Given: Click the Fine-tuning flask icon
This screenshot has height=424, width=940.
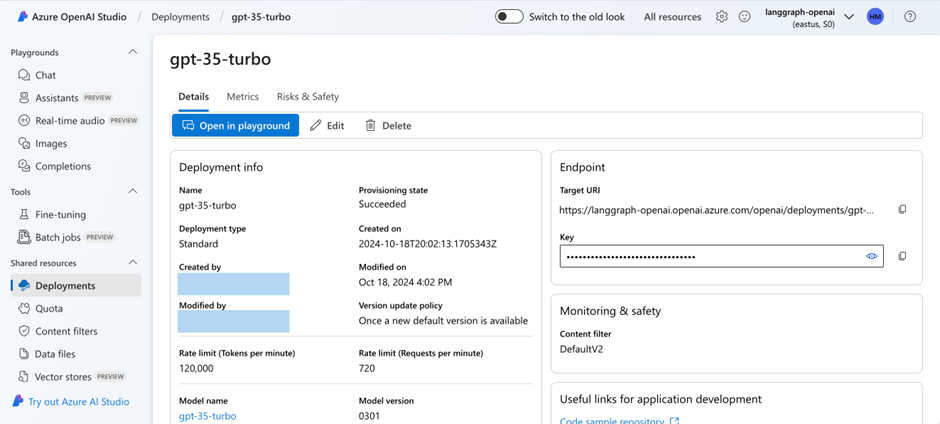Looking at the screenshot, I should coord(24,214).
